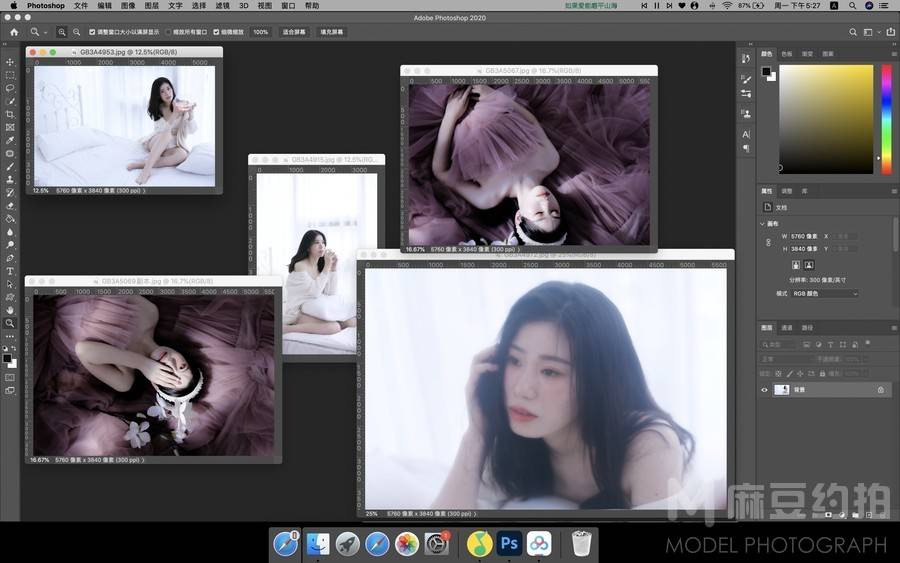Viewport: 900px width, 563px height.
Task: Select the Brush tool
Action: pyautogui.click(x=10, y=166)
